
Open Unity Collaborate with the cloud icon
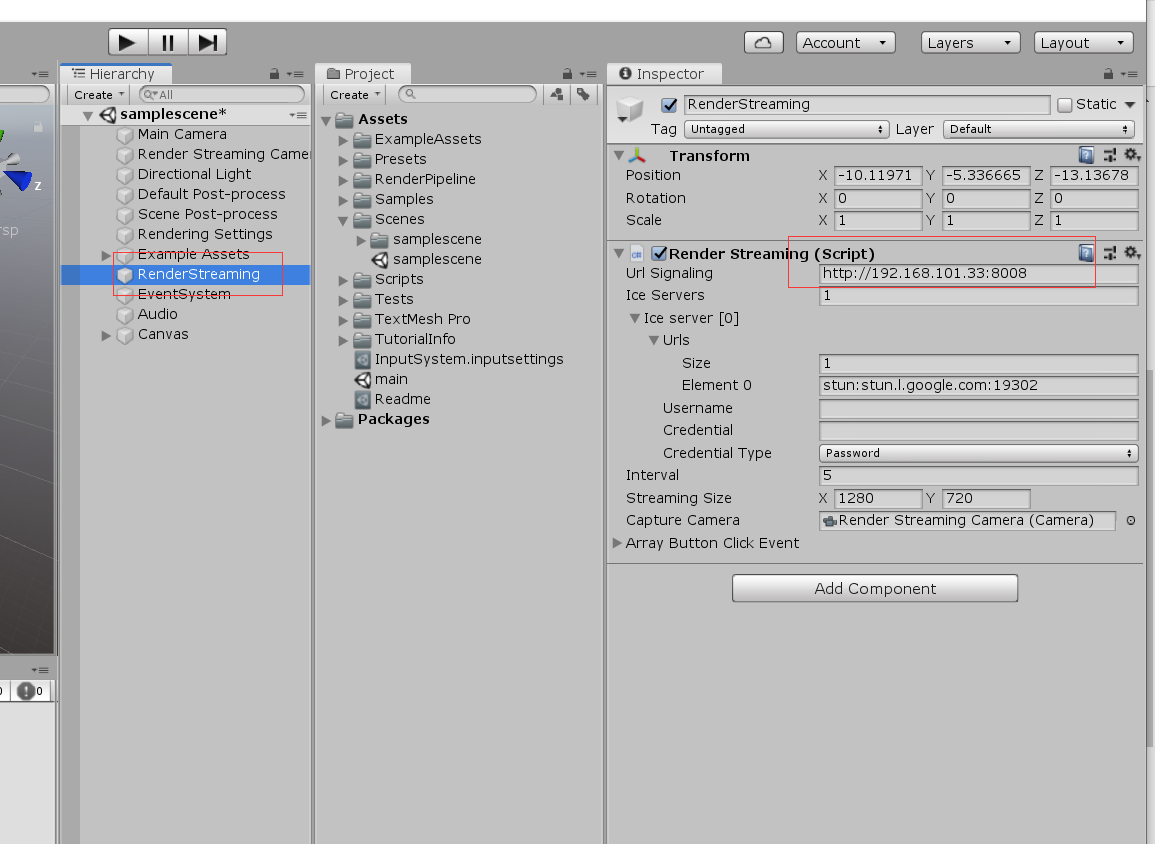763,42
